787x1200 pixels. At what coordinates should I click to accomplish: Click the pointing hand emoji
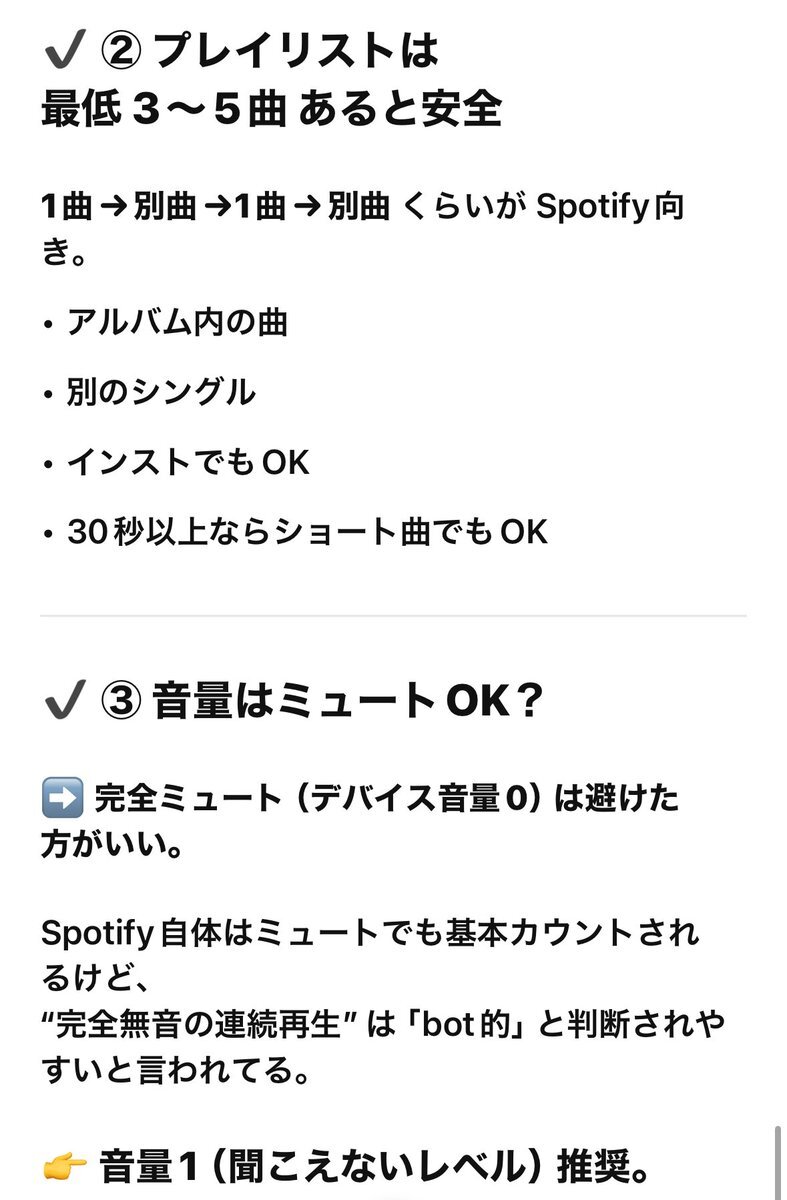point(64,1166)
